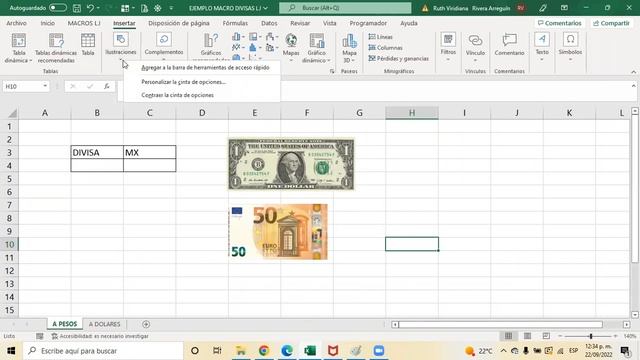This screenshot has height=360, width=640.
Task: Click the insert function fx icon
Action: pyautogui.click(x=107, y=86)
